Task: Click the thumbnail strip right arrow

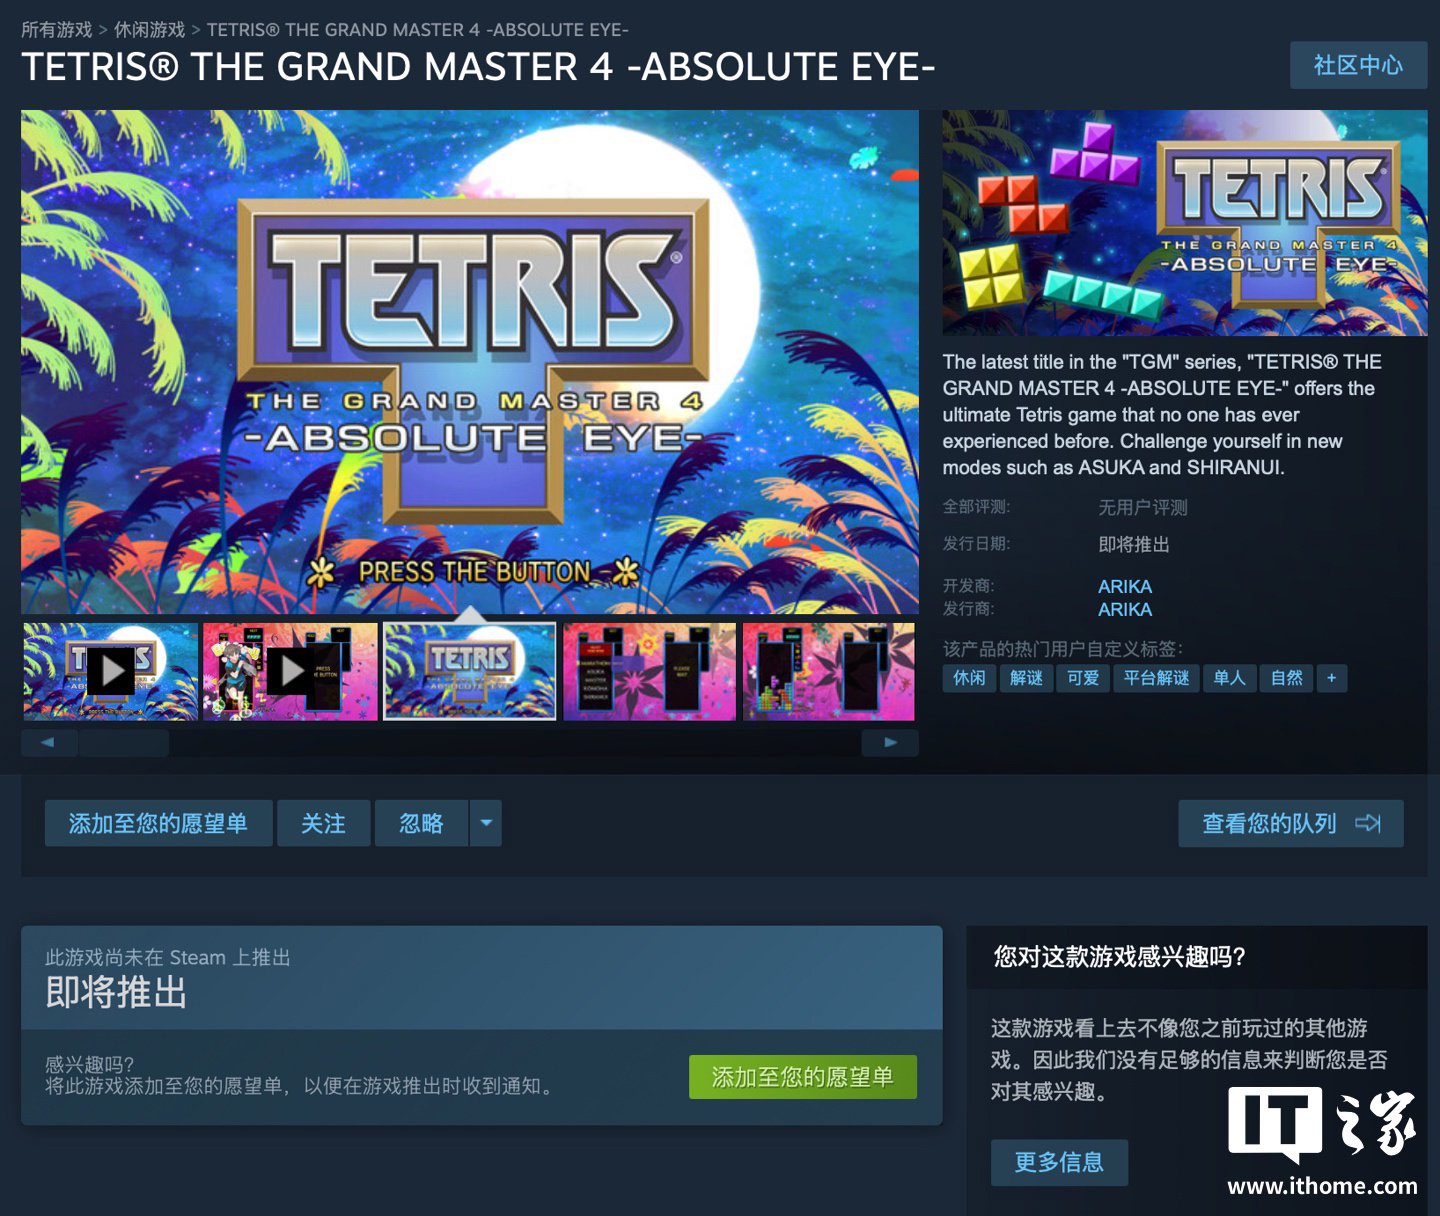Action: click(890, 743)
